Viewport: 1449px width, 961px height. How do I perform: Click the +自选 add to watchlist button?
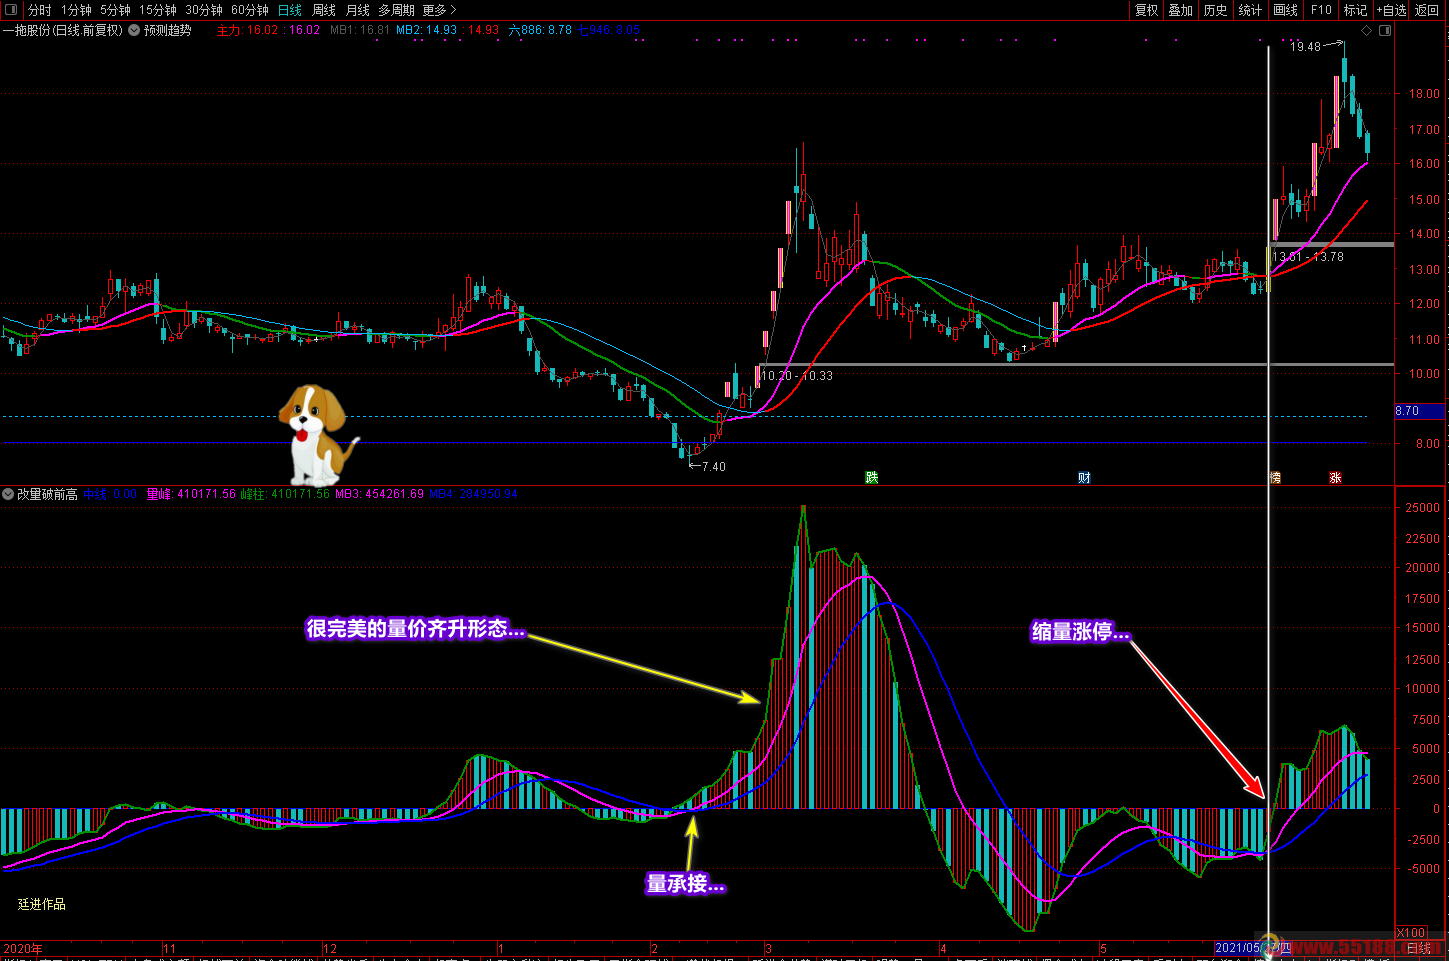coord(1391,10)
